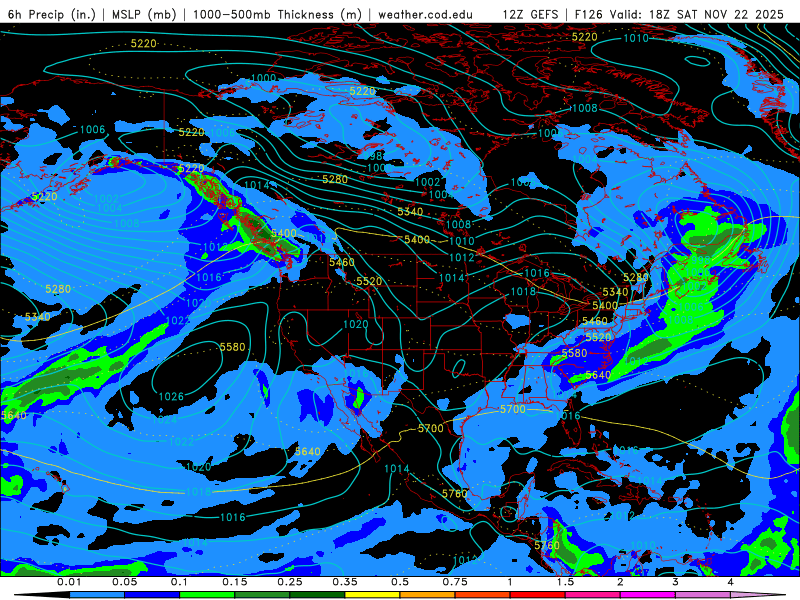Click the '0.35' legend value
800x600 pixels.
(x=345, y=582)
